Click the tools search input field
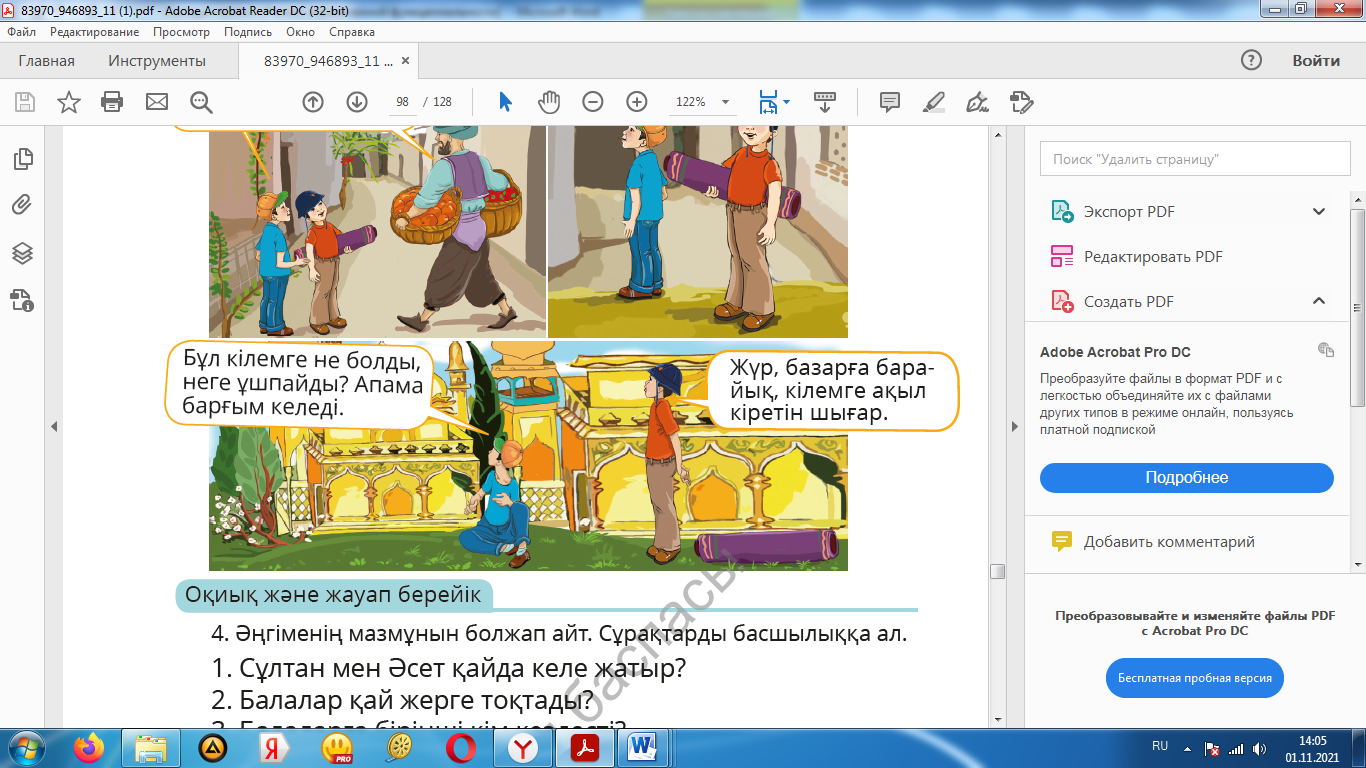The width and height of the screenshot is (1366, 768). tap(1194, 159)
